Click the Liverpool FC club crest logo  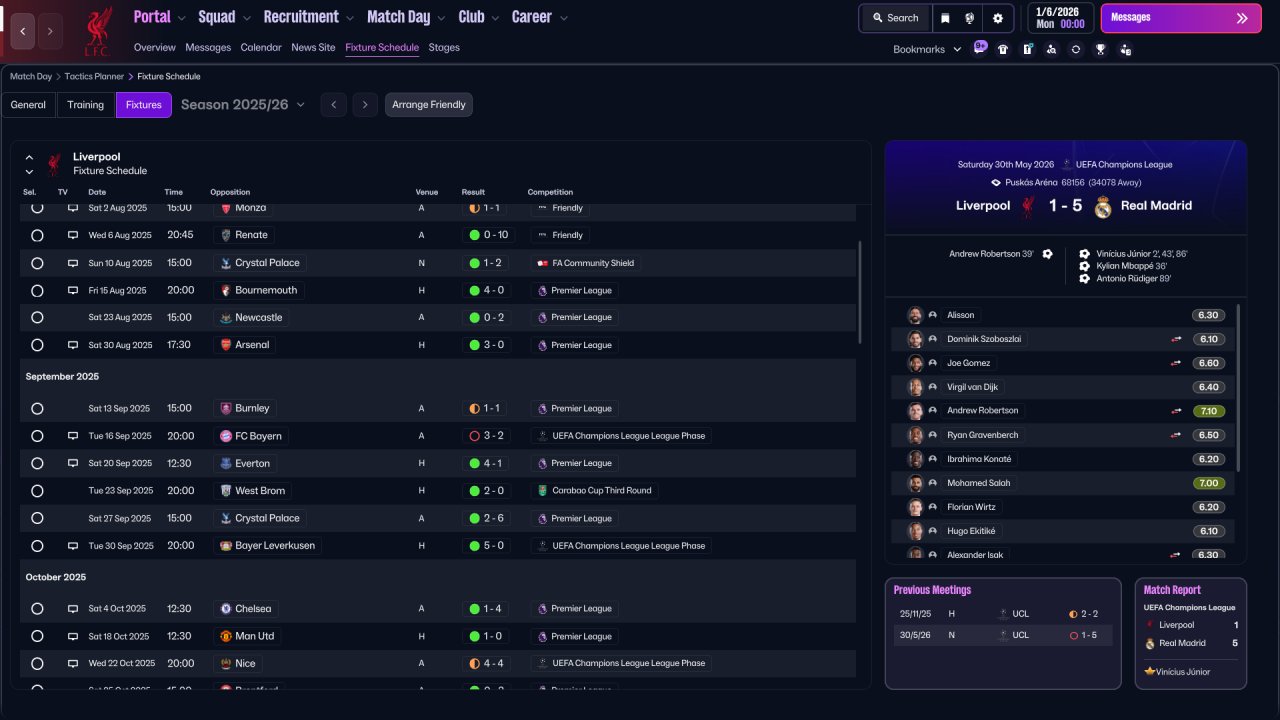97,32
